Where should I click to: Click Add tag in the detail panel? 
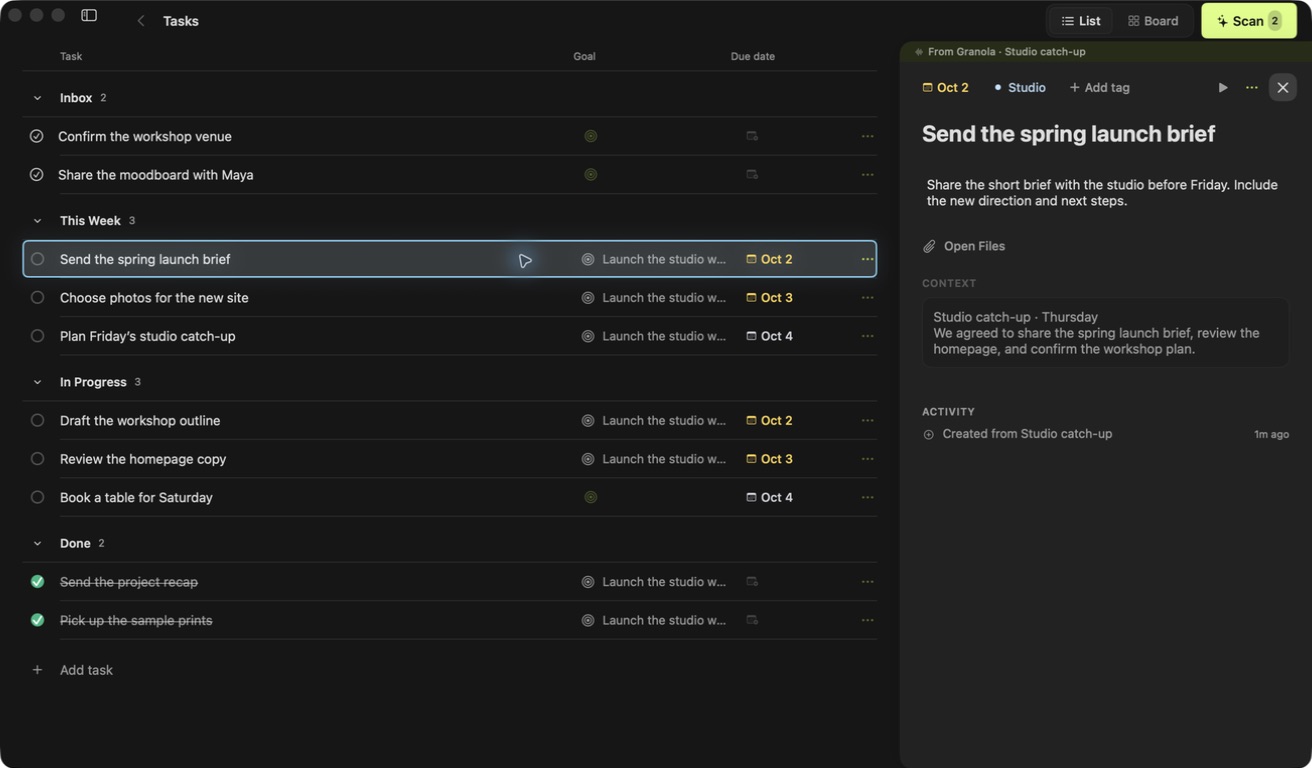click(1100, 88)
